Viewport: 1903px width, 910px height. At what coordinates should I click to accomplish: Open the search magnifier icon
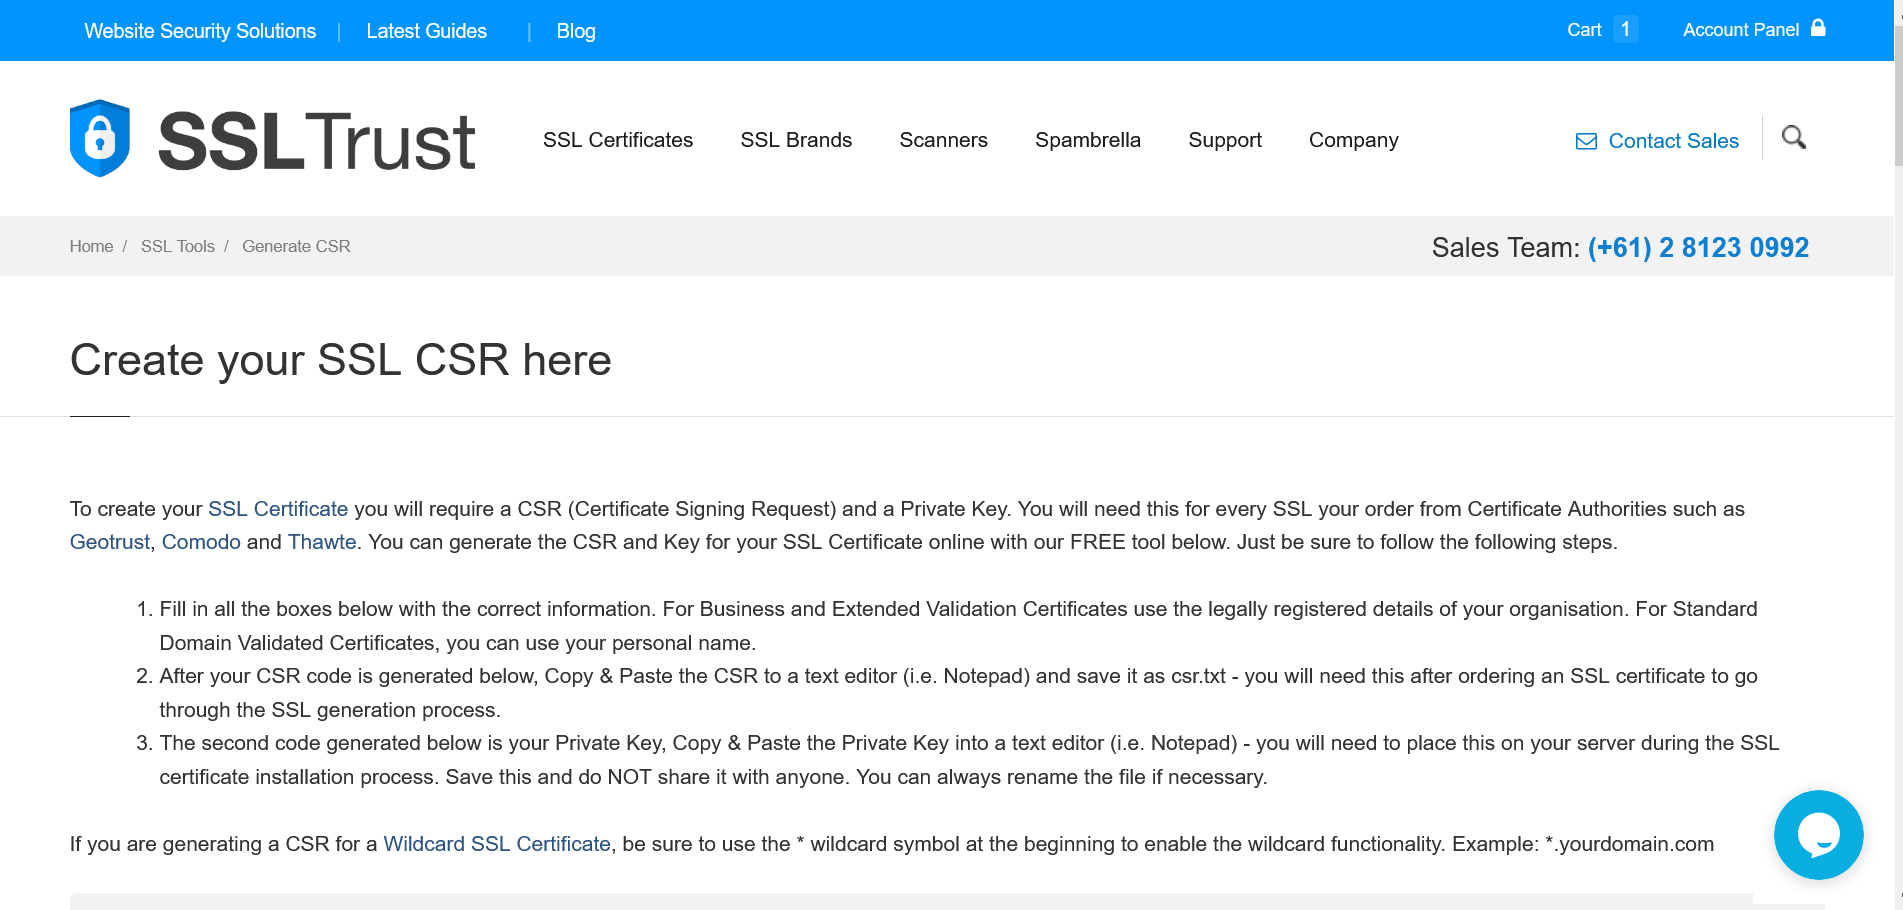(1793, 137)
